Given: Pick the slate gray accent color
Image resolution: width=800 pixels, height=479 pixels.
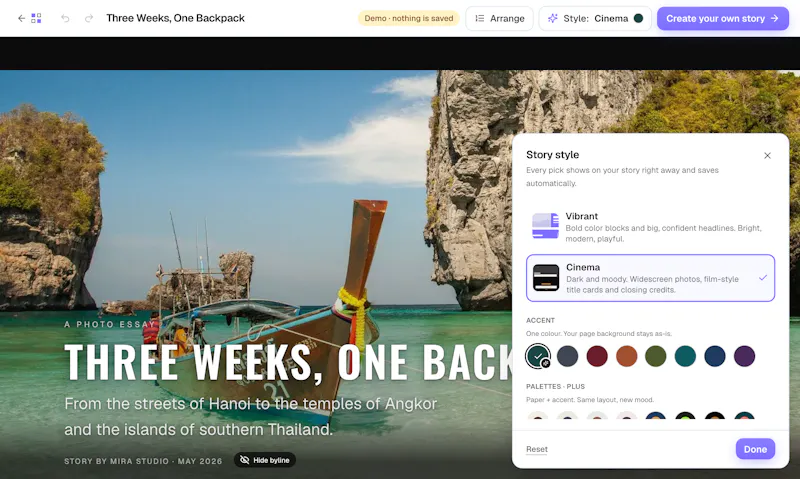Looking at the screenshot, I should click(x=567, y=356).
